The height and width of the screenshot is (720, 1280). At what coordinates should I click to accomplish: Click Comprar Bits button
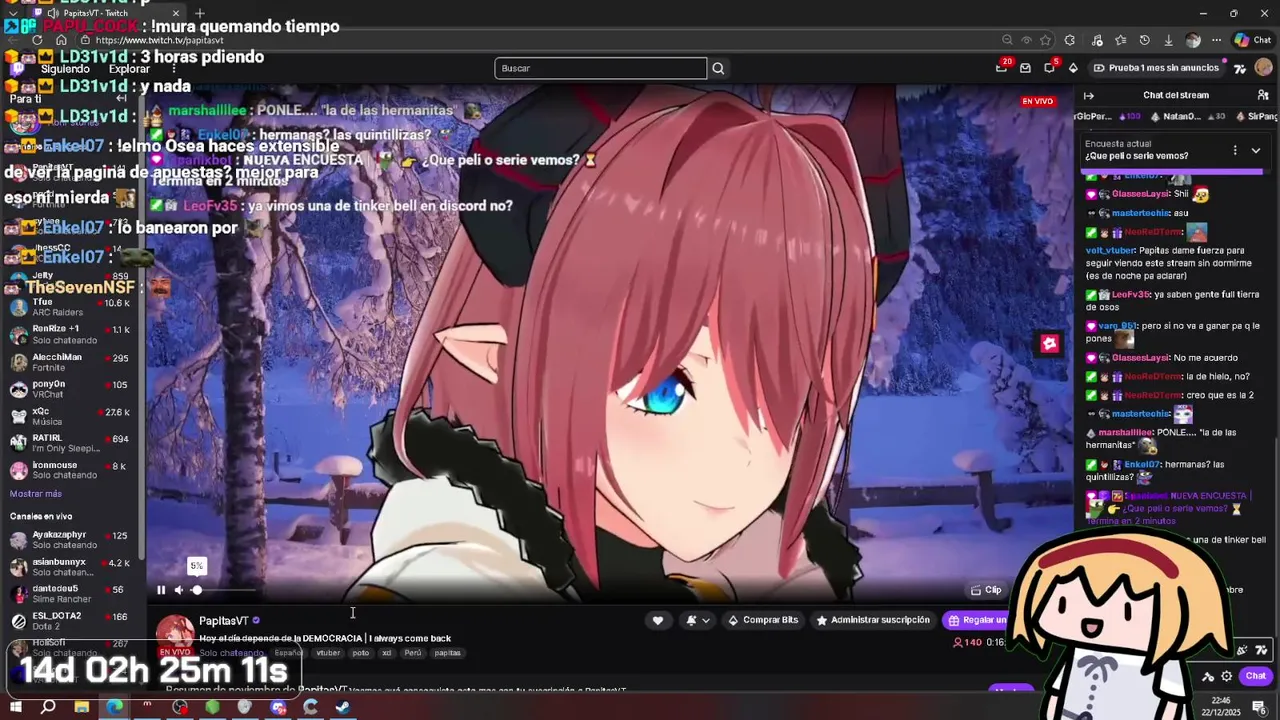tap(763, 620)
